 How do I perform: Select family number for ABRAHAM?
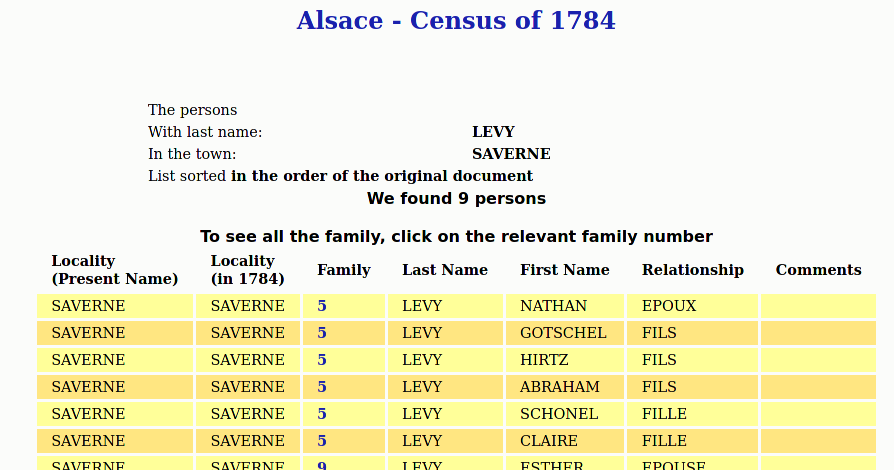click(x=322, y=387)
